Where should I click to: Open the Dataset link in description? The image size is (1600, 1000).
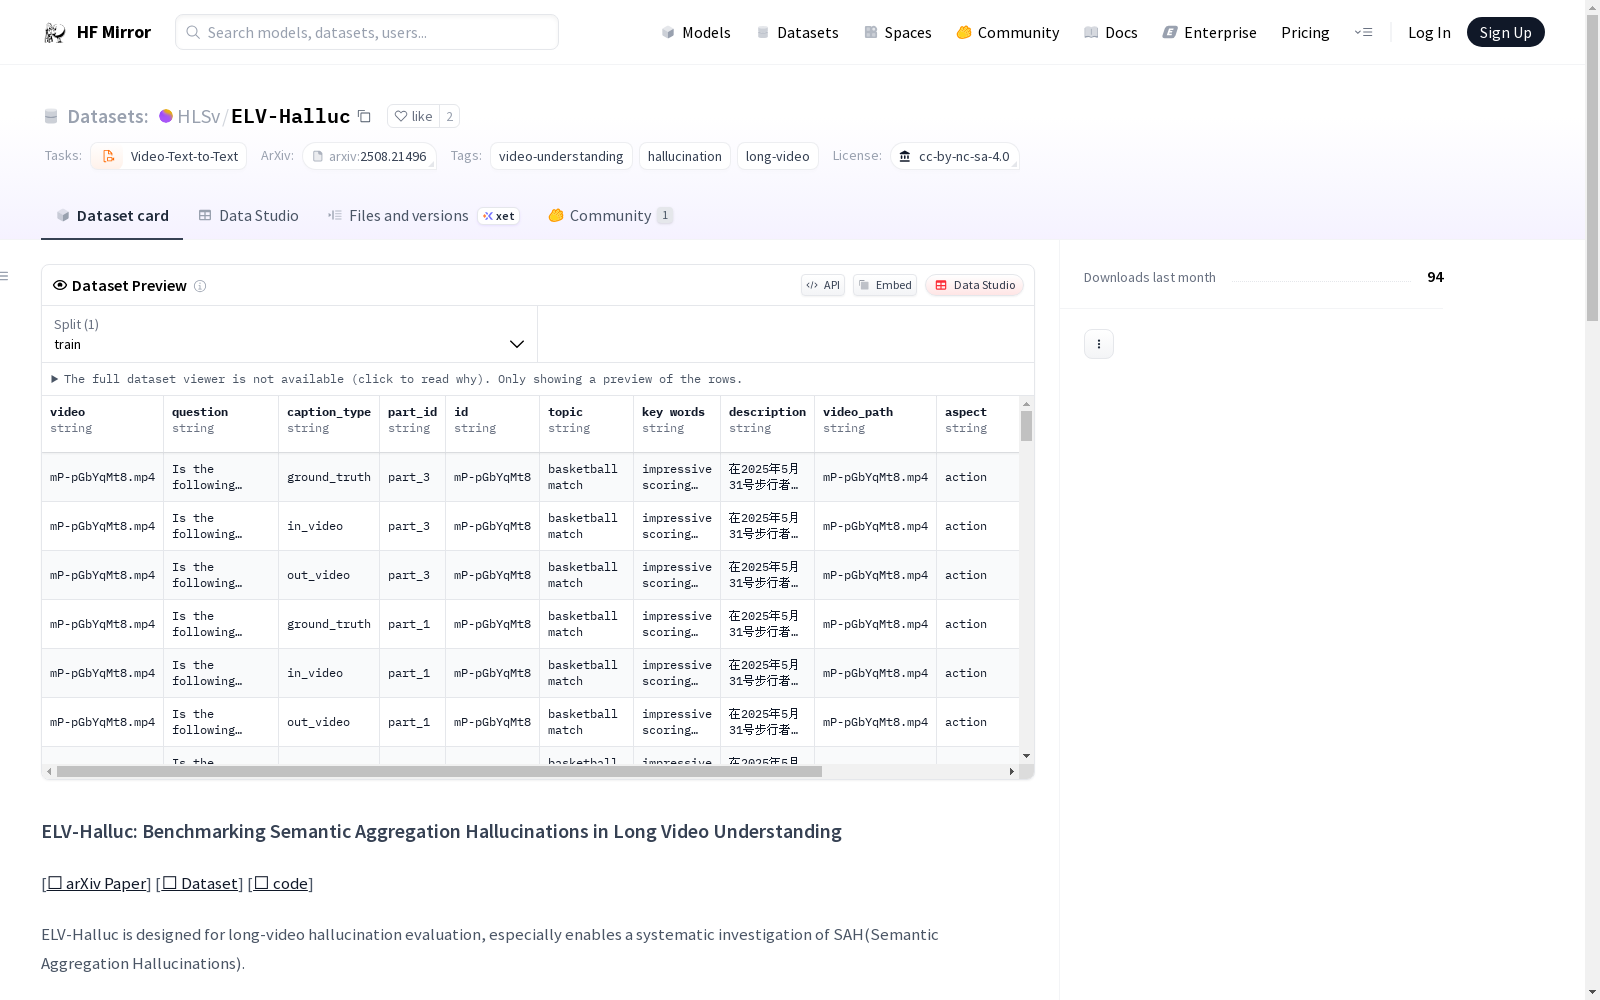click(200, 884)
